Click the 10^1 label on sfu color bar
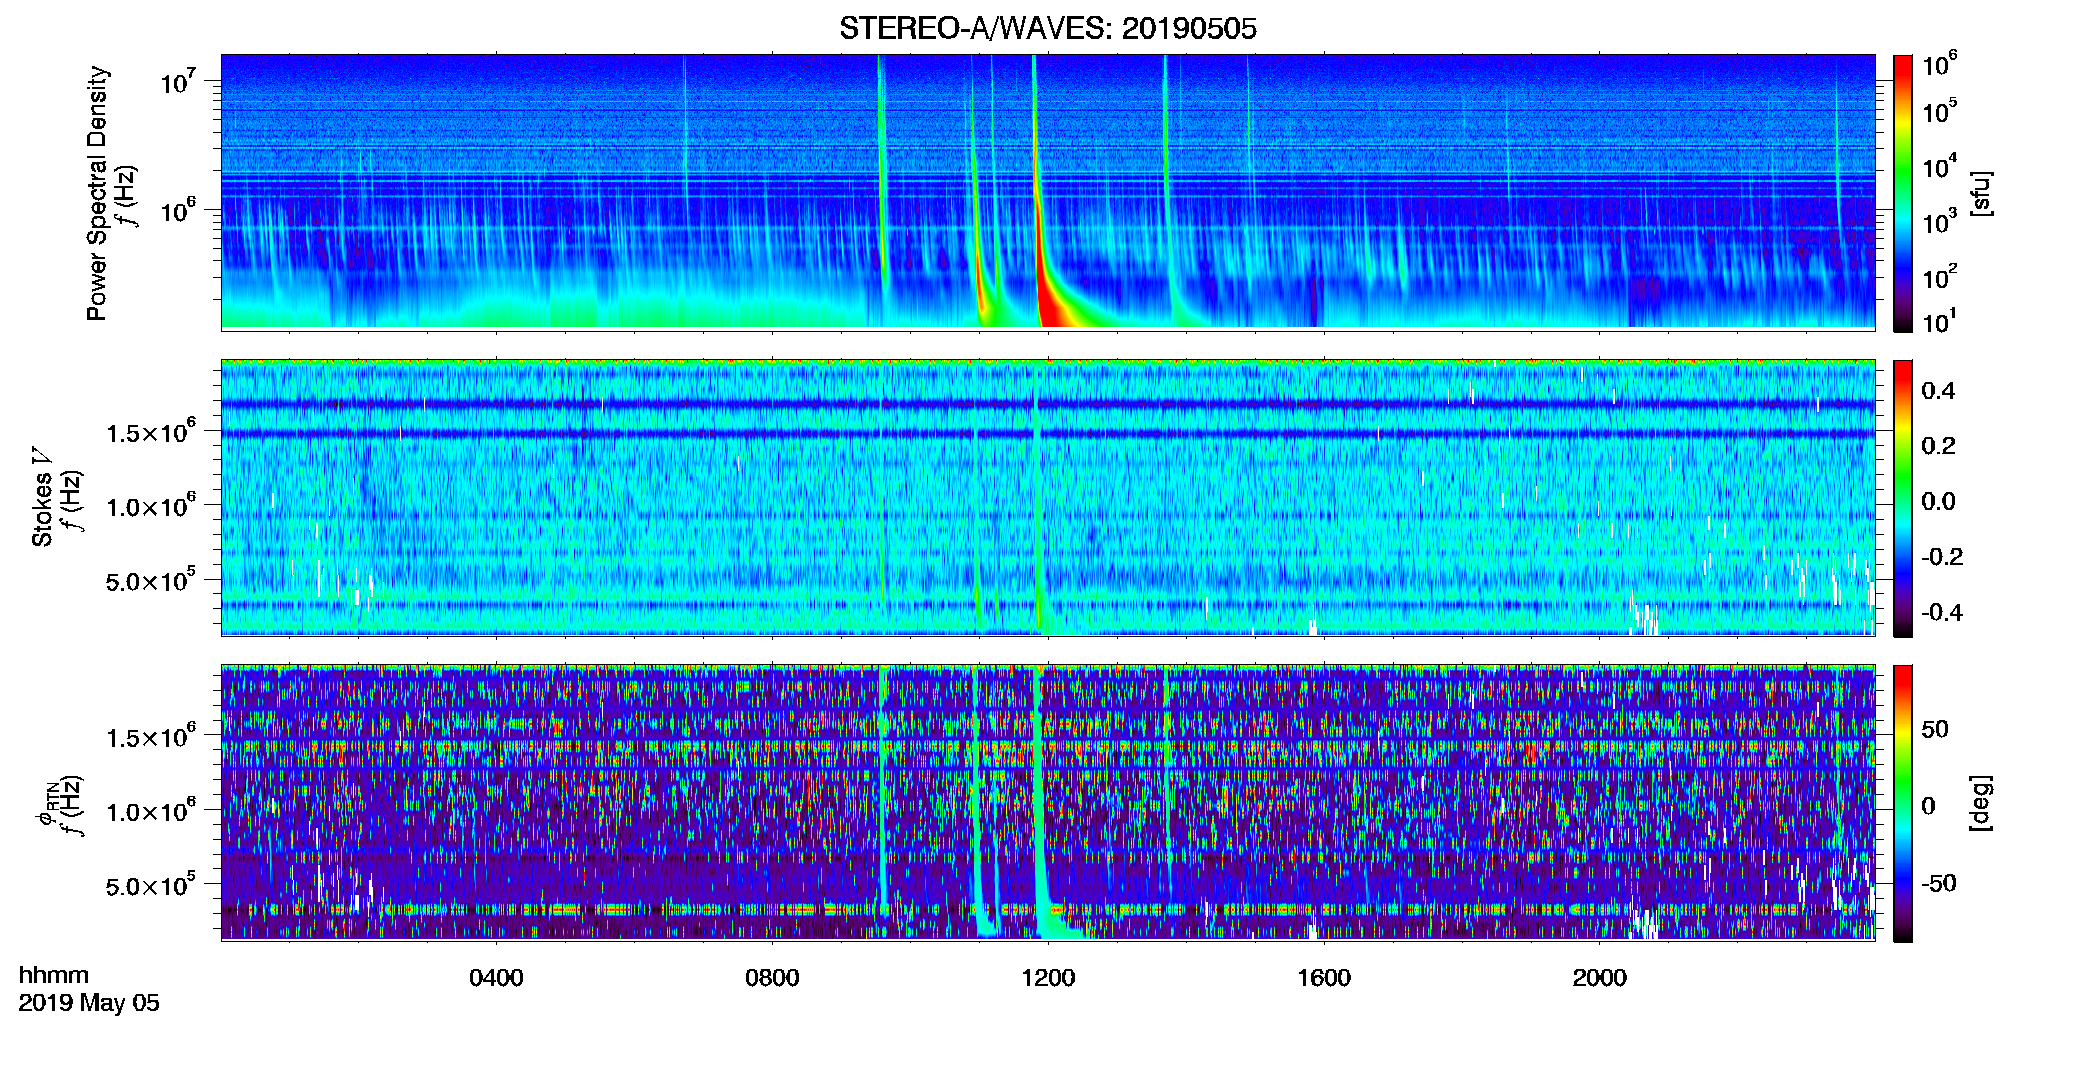 1940,322
